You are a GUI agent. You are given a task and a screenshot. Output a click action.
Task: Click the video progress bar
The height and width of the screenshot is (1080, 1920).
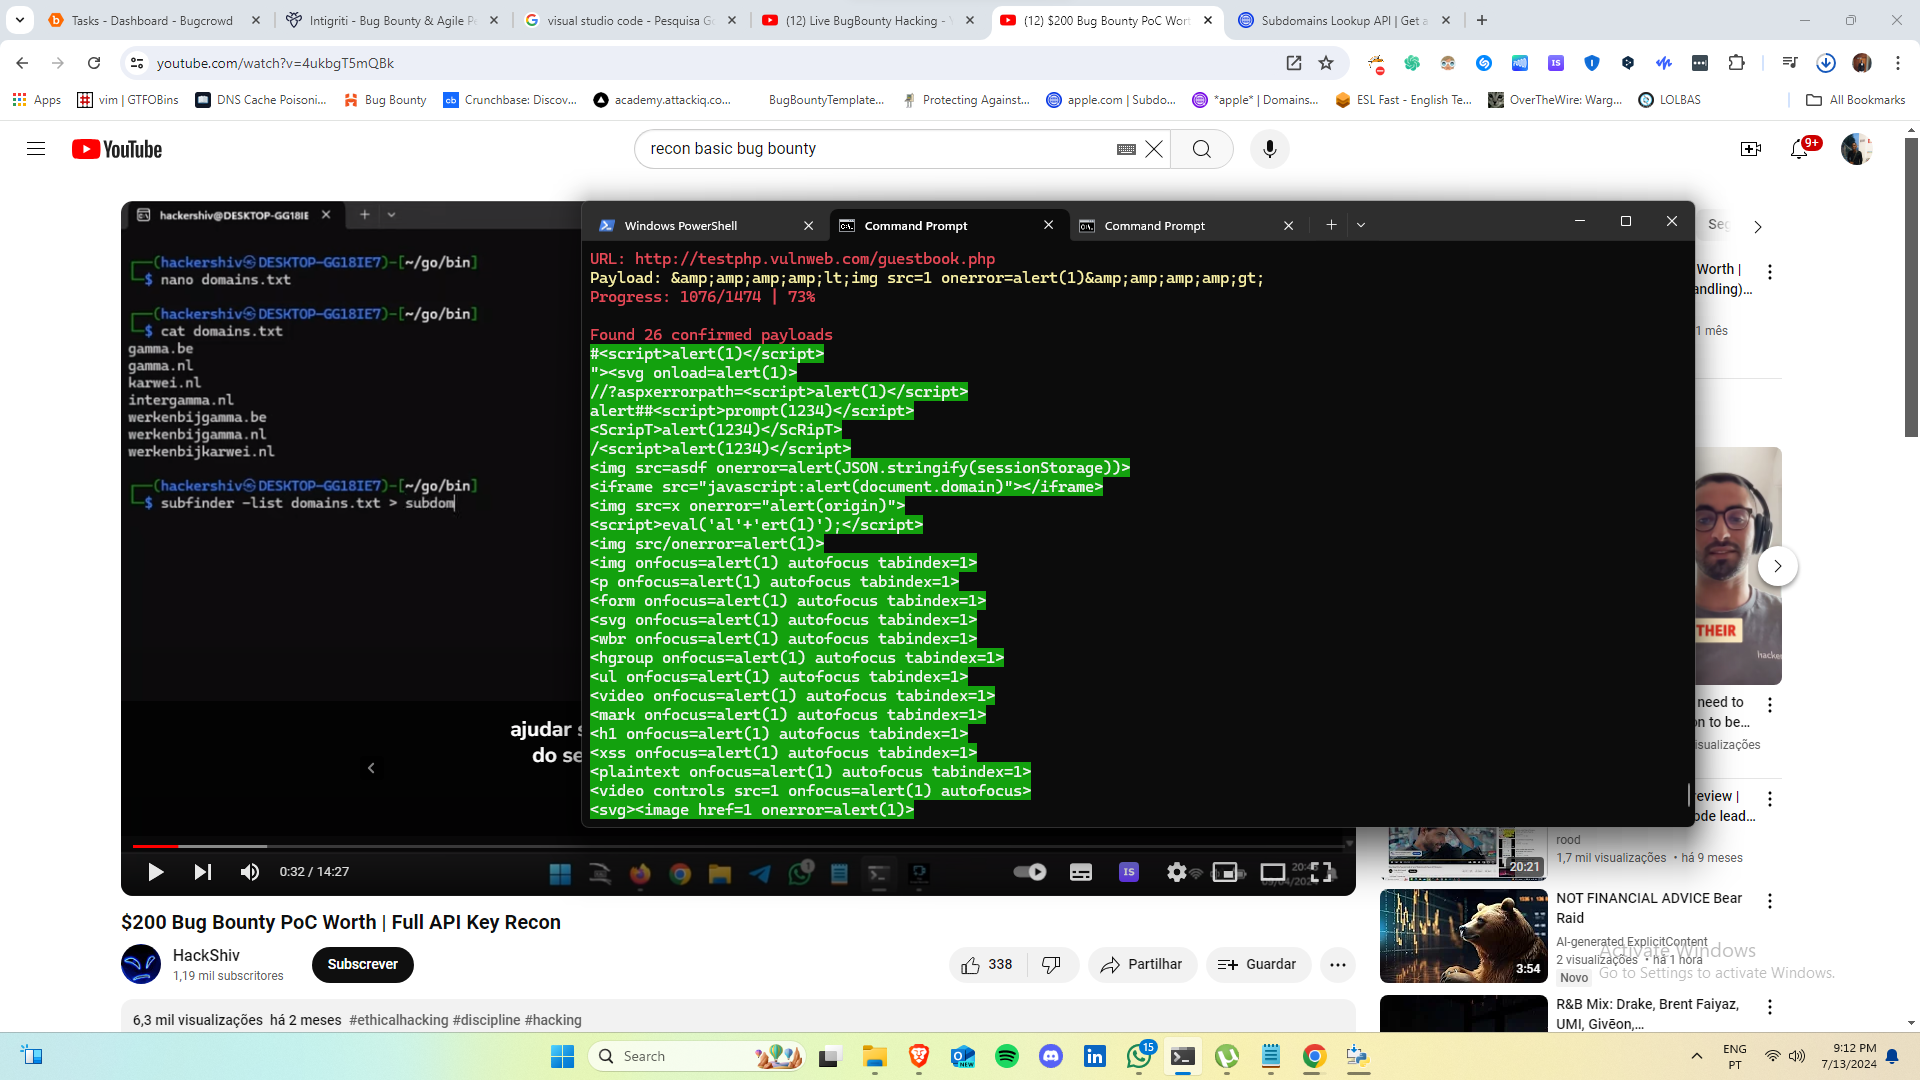coord(700,846)
